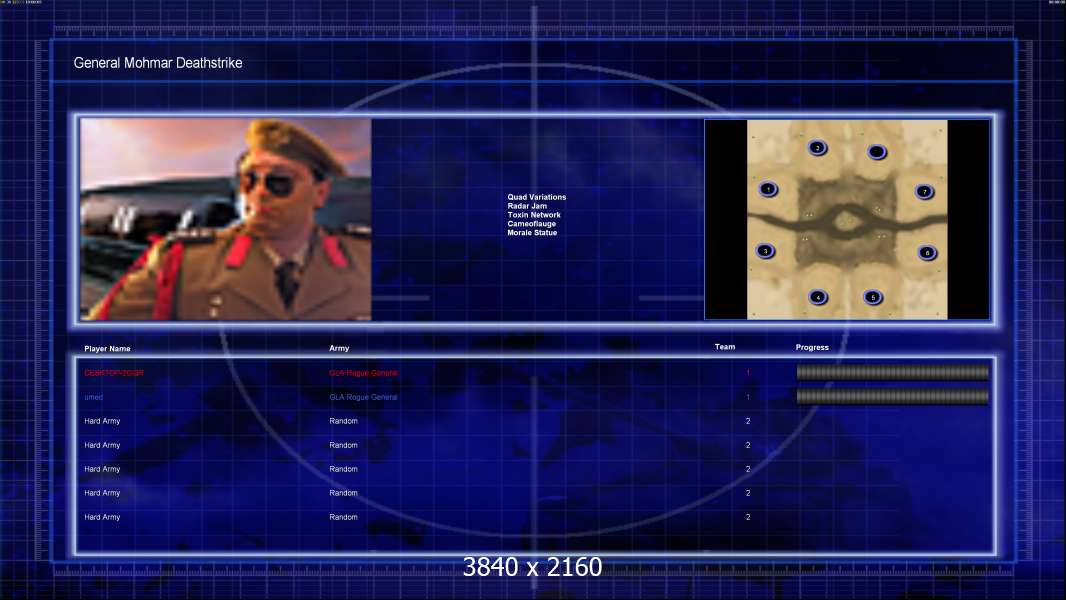Select start position 6 on map
This screenshot has width=1066, height=600.
(x=927, y=253)
